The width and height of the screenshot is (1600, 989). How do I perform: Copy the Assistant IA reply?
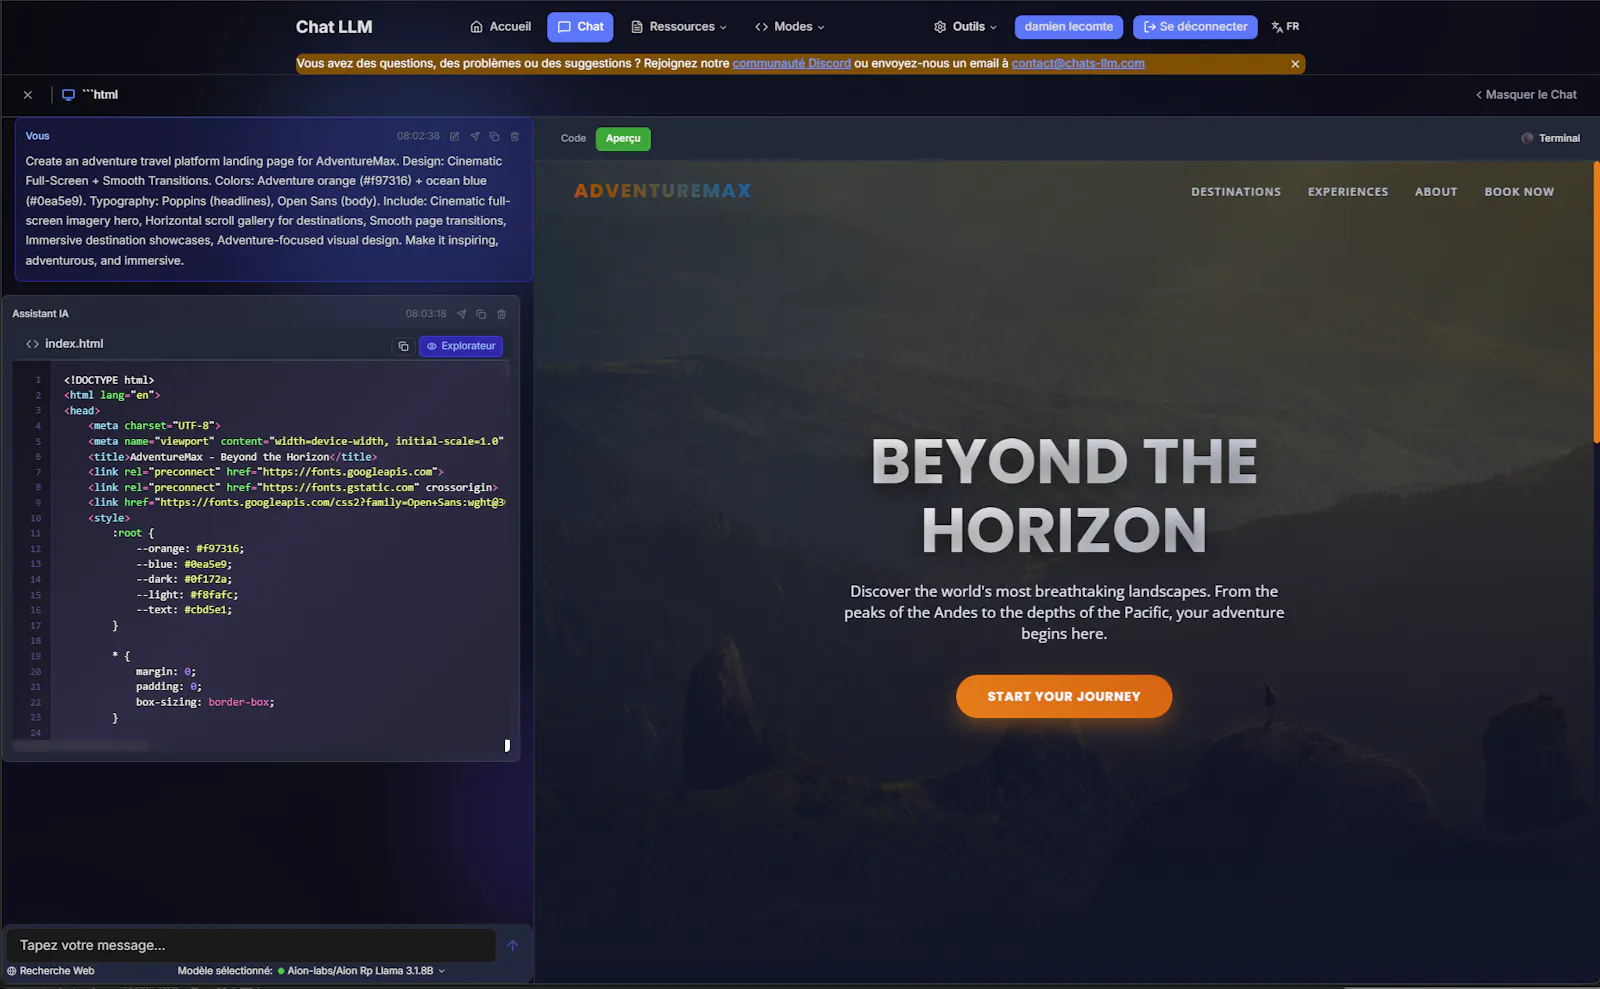coord(481,314)
